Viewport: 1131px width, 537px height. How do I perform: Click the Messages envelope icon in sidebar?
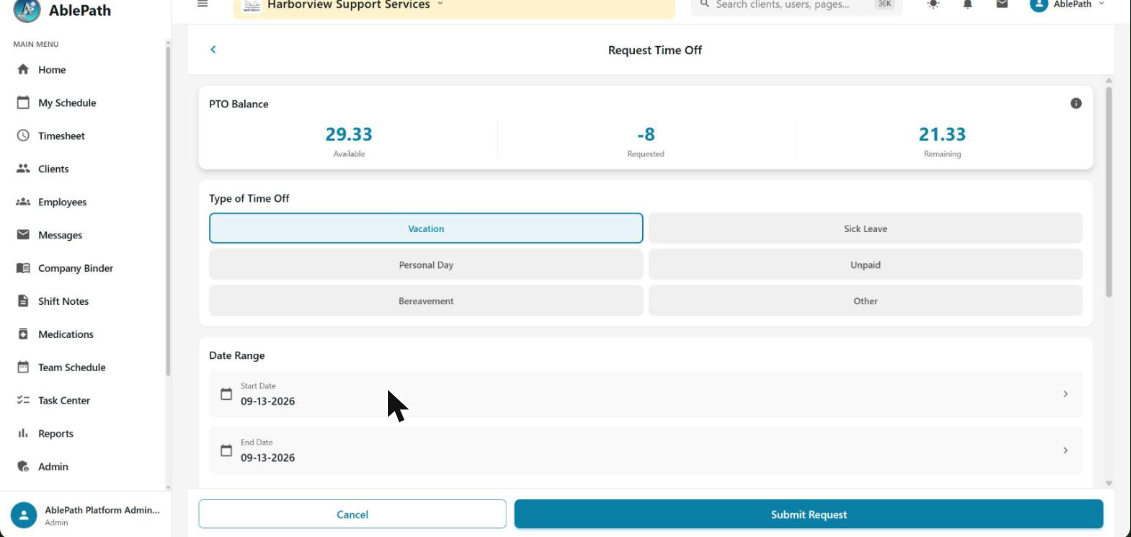click(23, 235)
